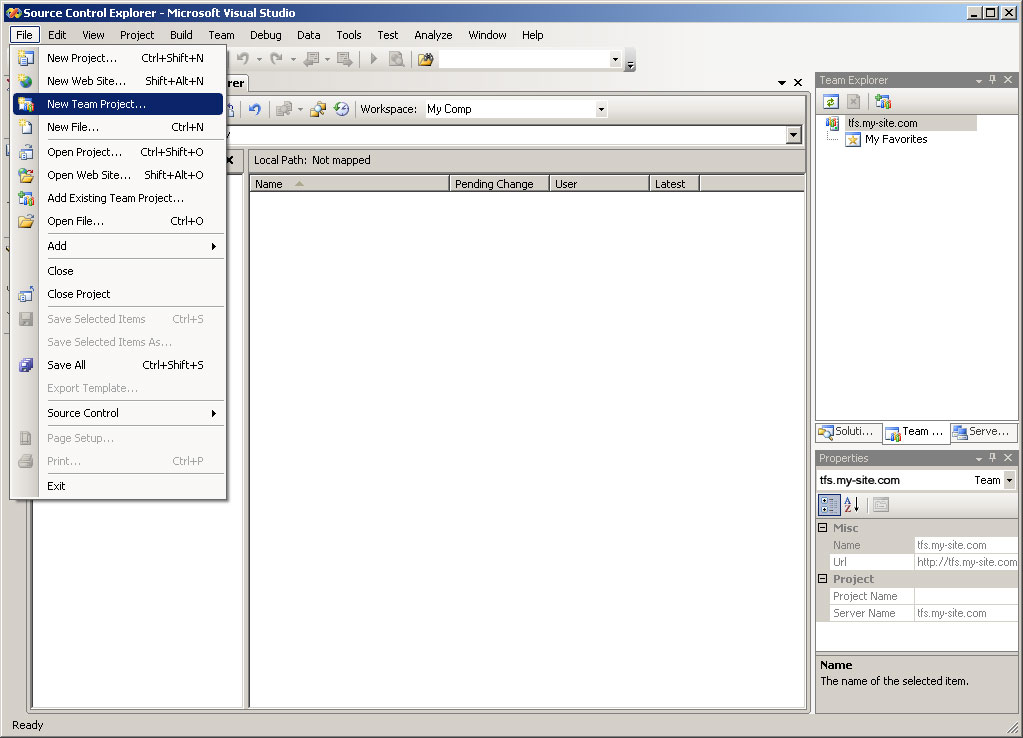Click the Alphabetical A-Z sort icon

[851, 504]
